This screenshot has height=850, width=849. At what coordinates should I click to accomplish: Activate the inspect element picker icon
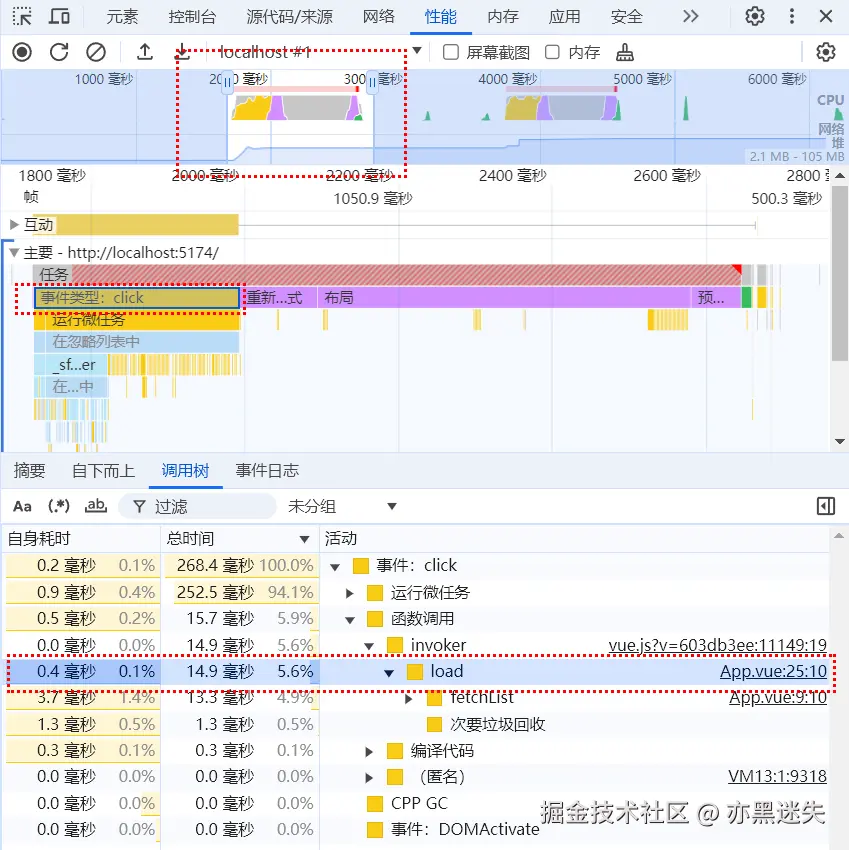22,17
